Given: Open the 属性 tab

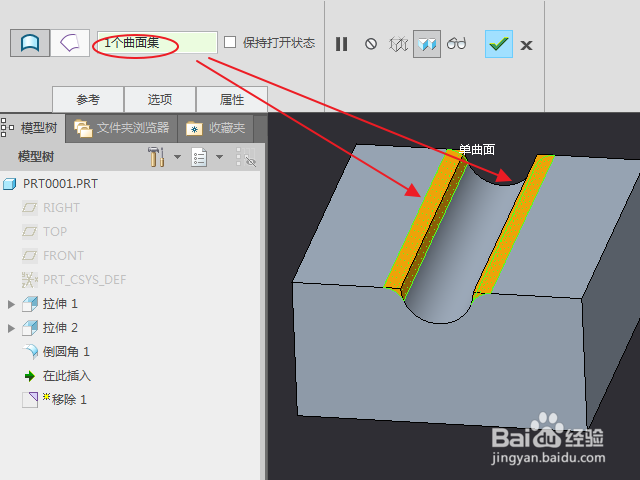Looking at the screenshot, I should (x=232, y=99).
